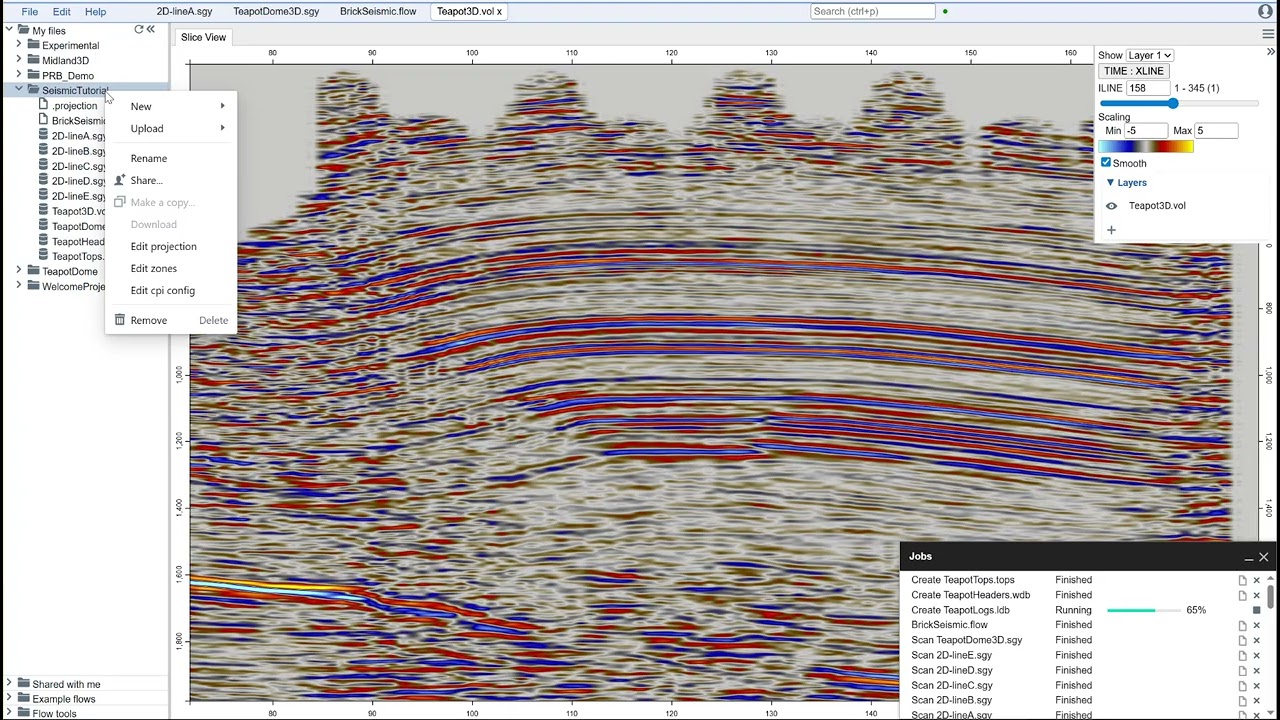Open log for BrickSeismic.flow job
This screenshot has width=1280, height=720.
coord(1243,625)
